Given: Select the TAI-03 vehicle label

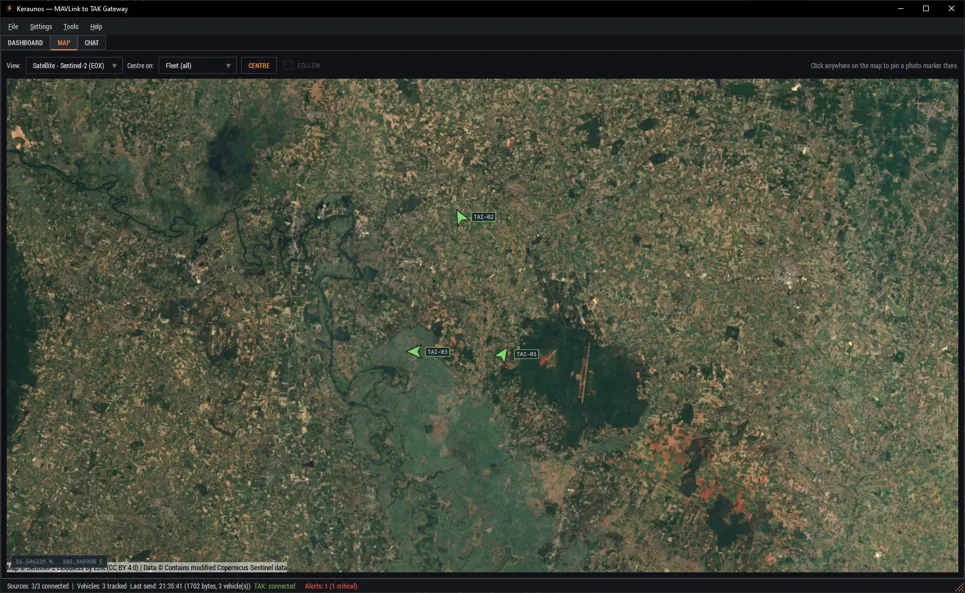Looking at the screenshot, I should (x=437, y=352).
